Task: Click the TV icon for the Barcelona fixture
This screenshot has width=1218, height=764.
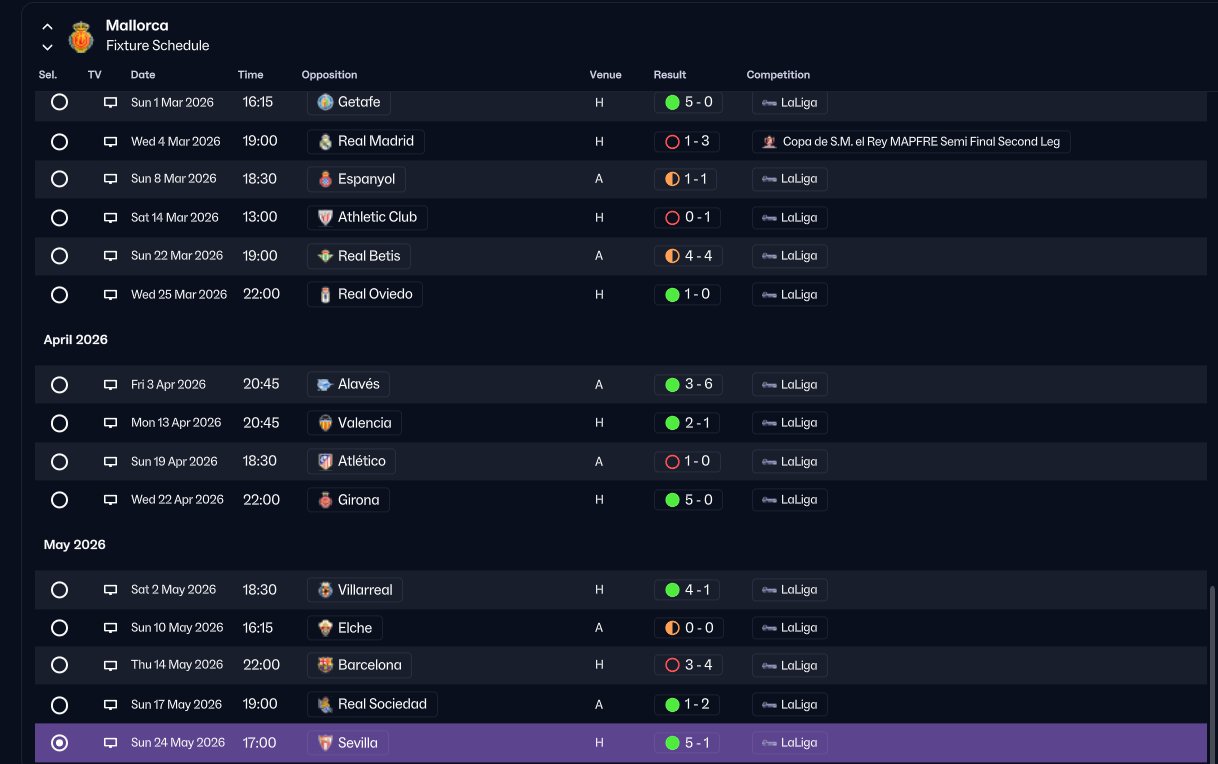Action: tap(111, 665)
